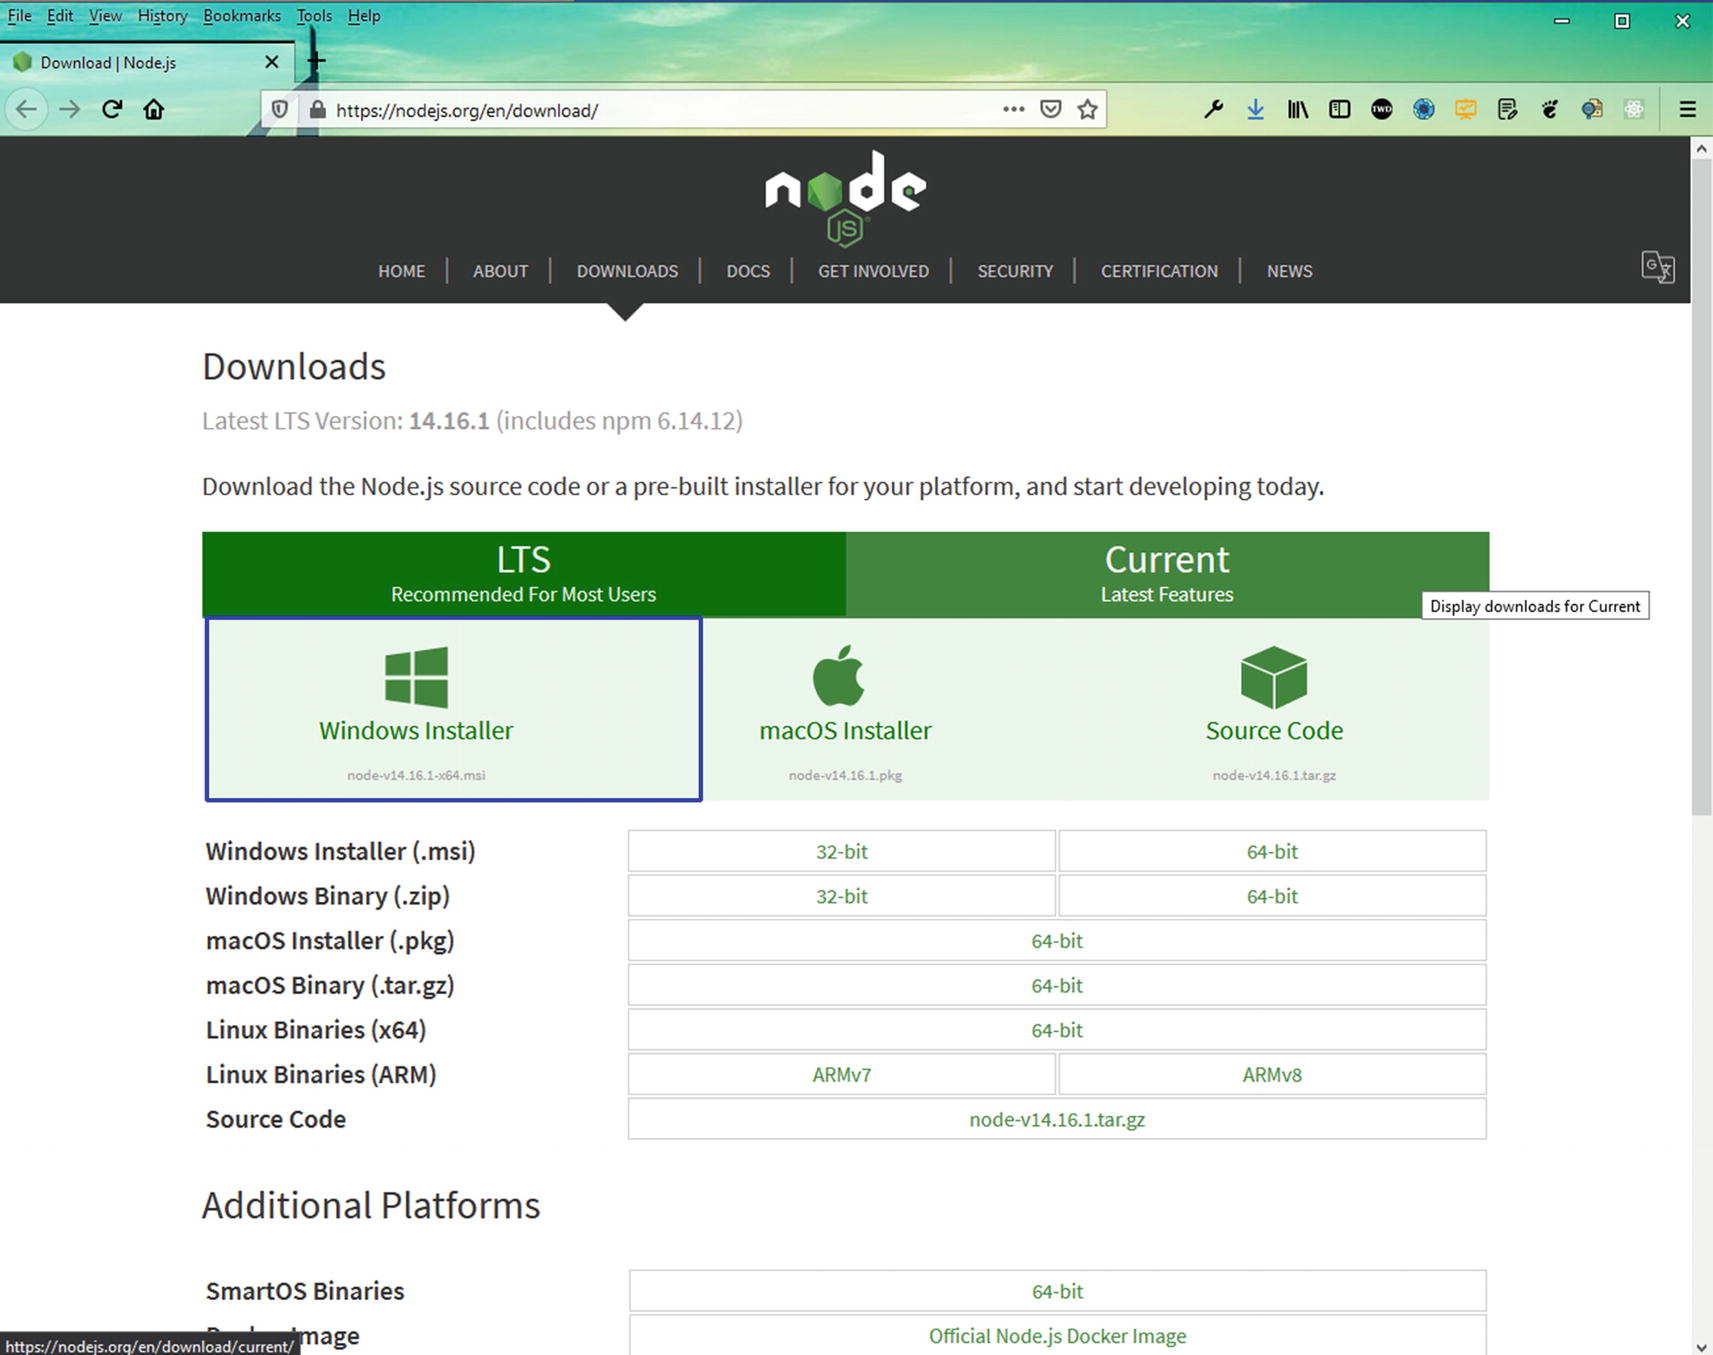Reload the current page
Image resolution: width=1713 pixels, height=1355 pixels.
pyautogui.click(x=112, y=109)
